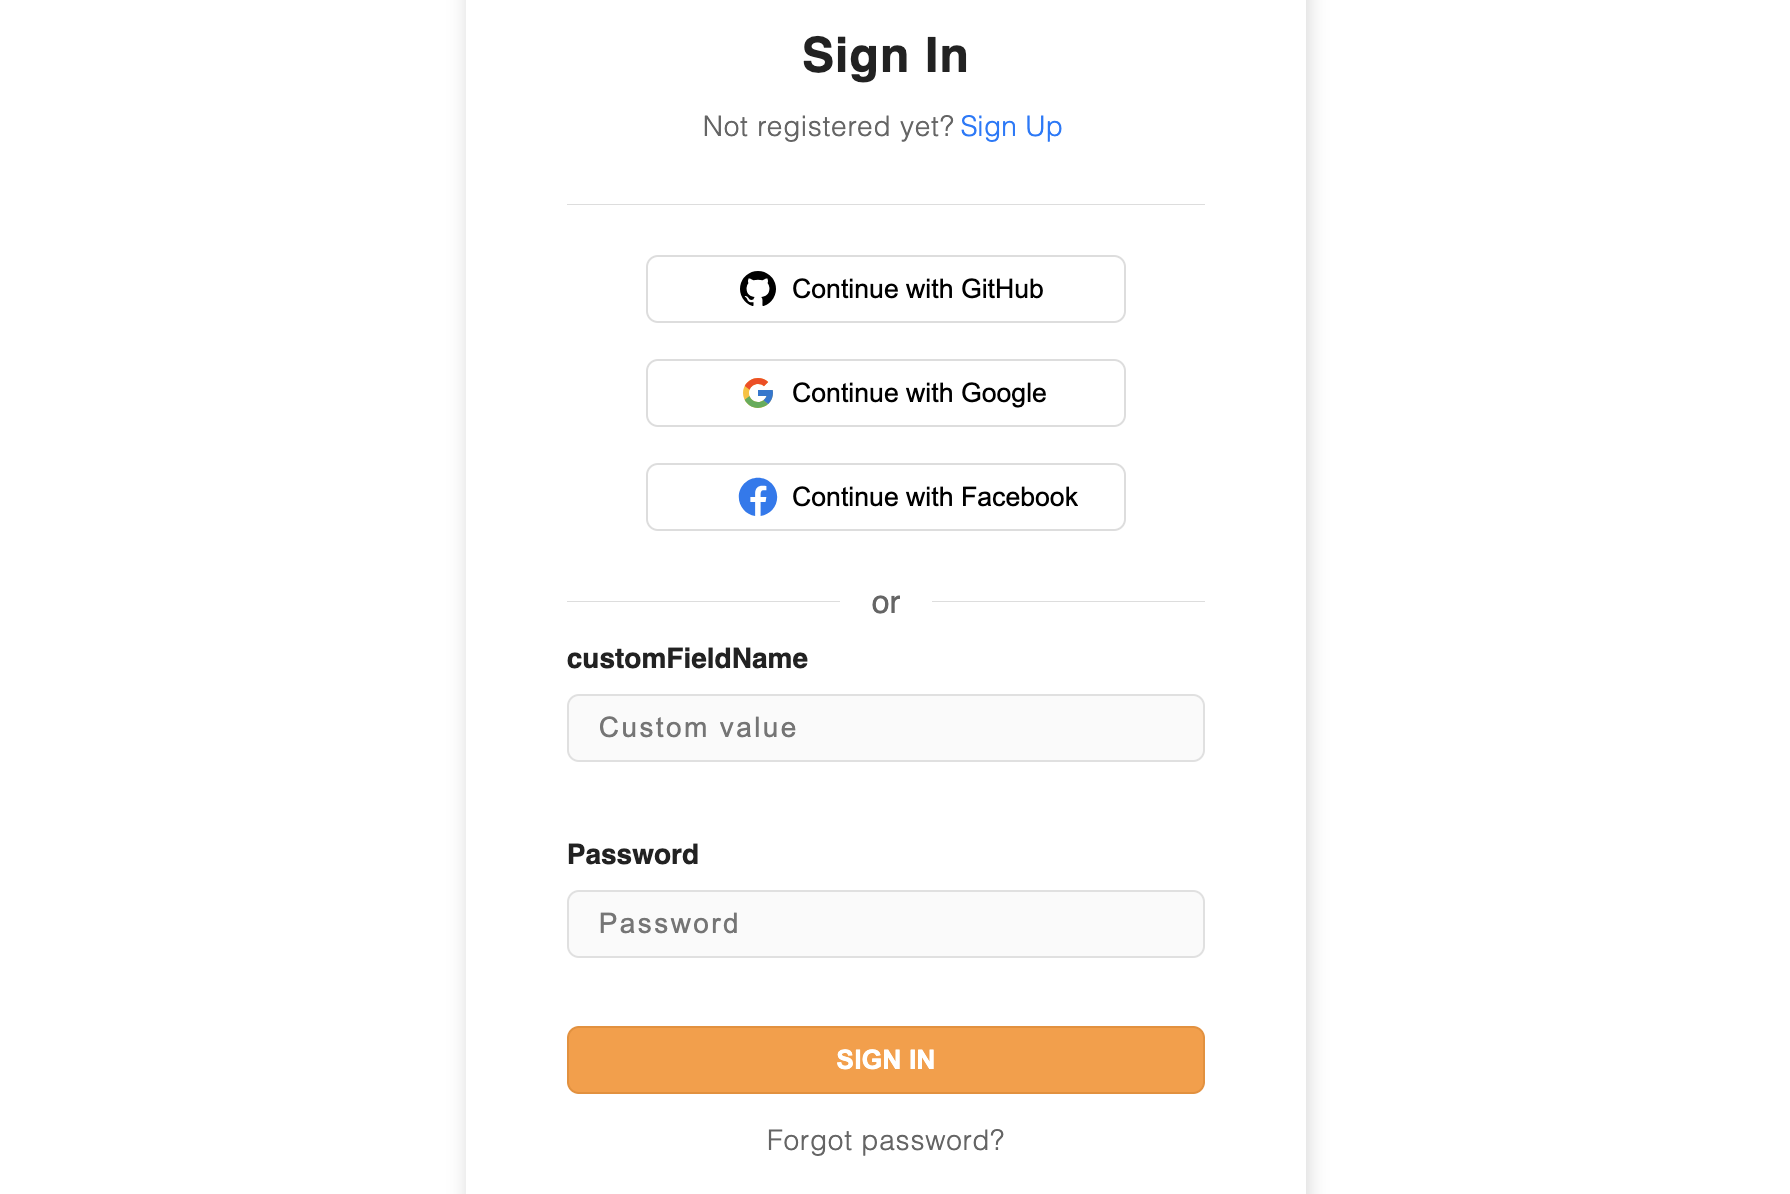The width and height of the screenshot is (1790, 1194).
Task: Click the divider line under Sign Up
Action: [x=885, y=205]
